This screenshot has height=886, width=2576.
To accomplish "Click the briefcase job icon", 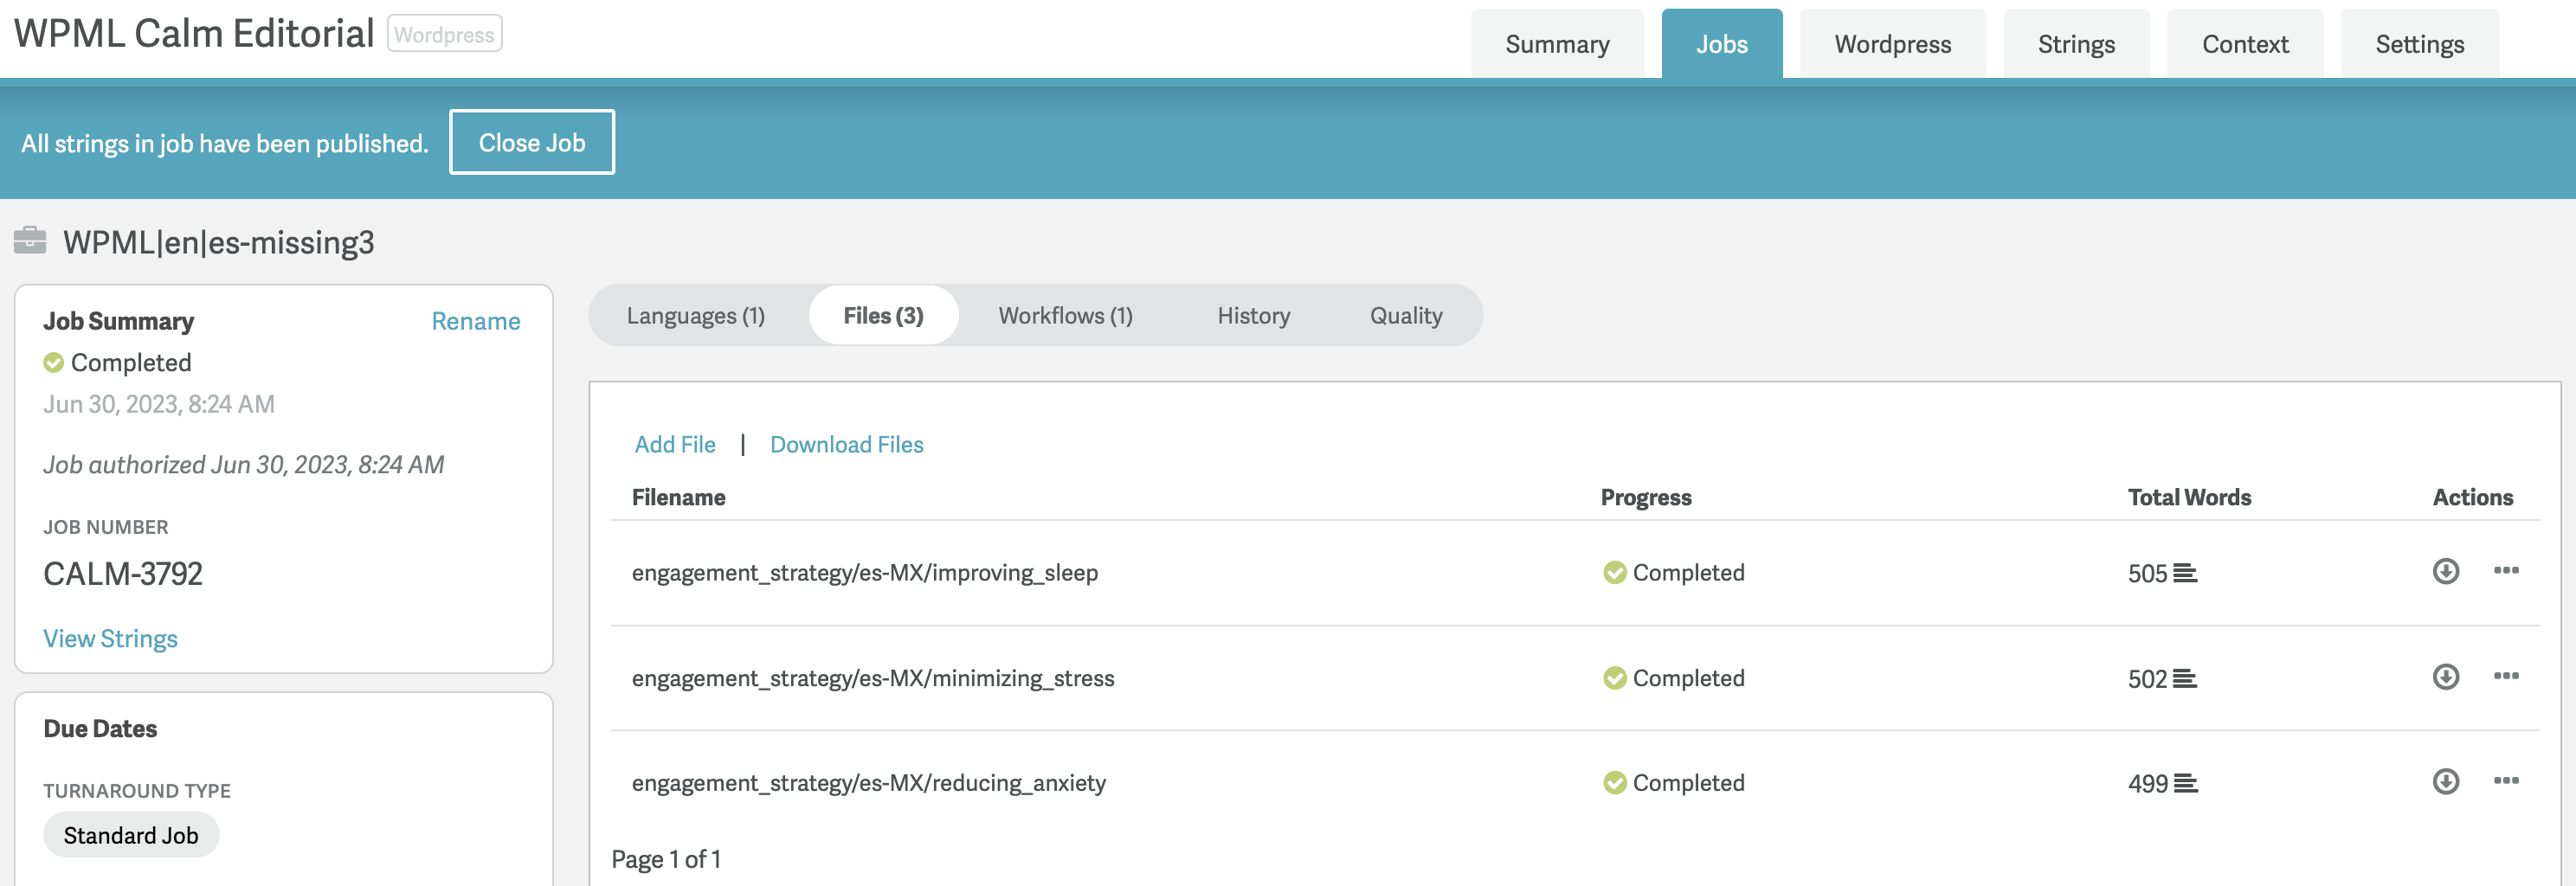I will click(x=30, y=241).
